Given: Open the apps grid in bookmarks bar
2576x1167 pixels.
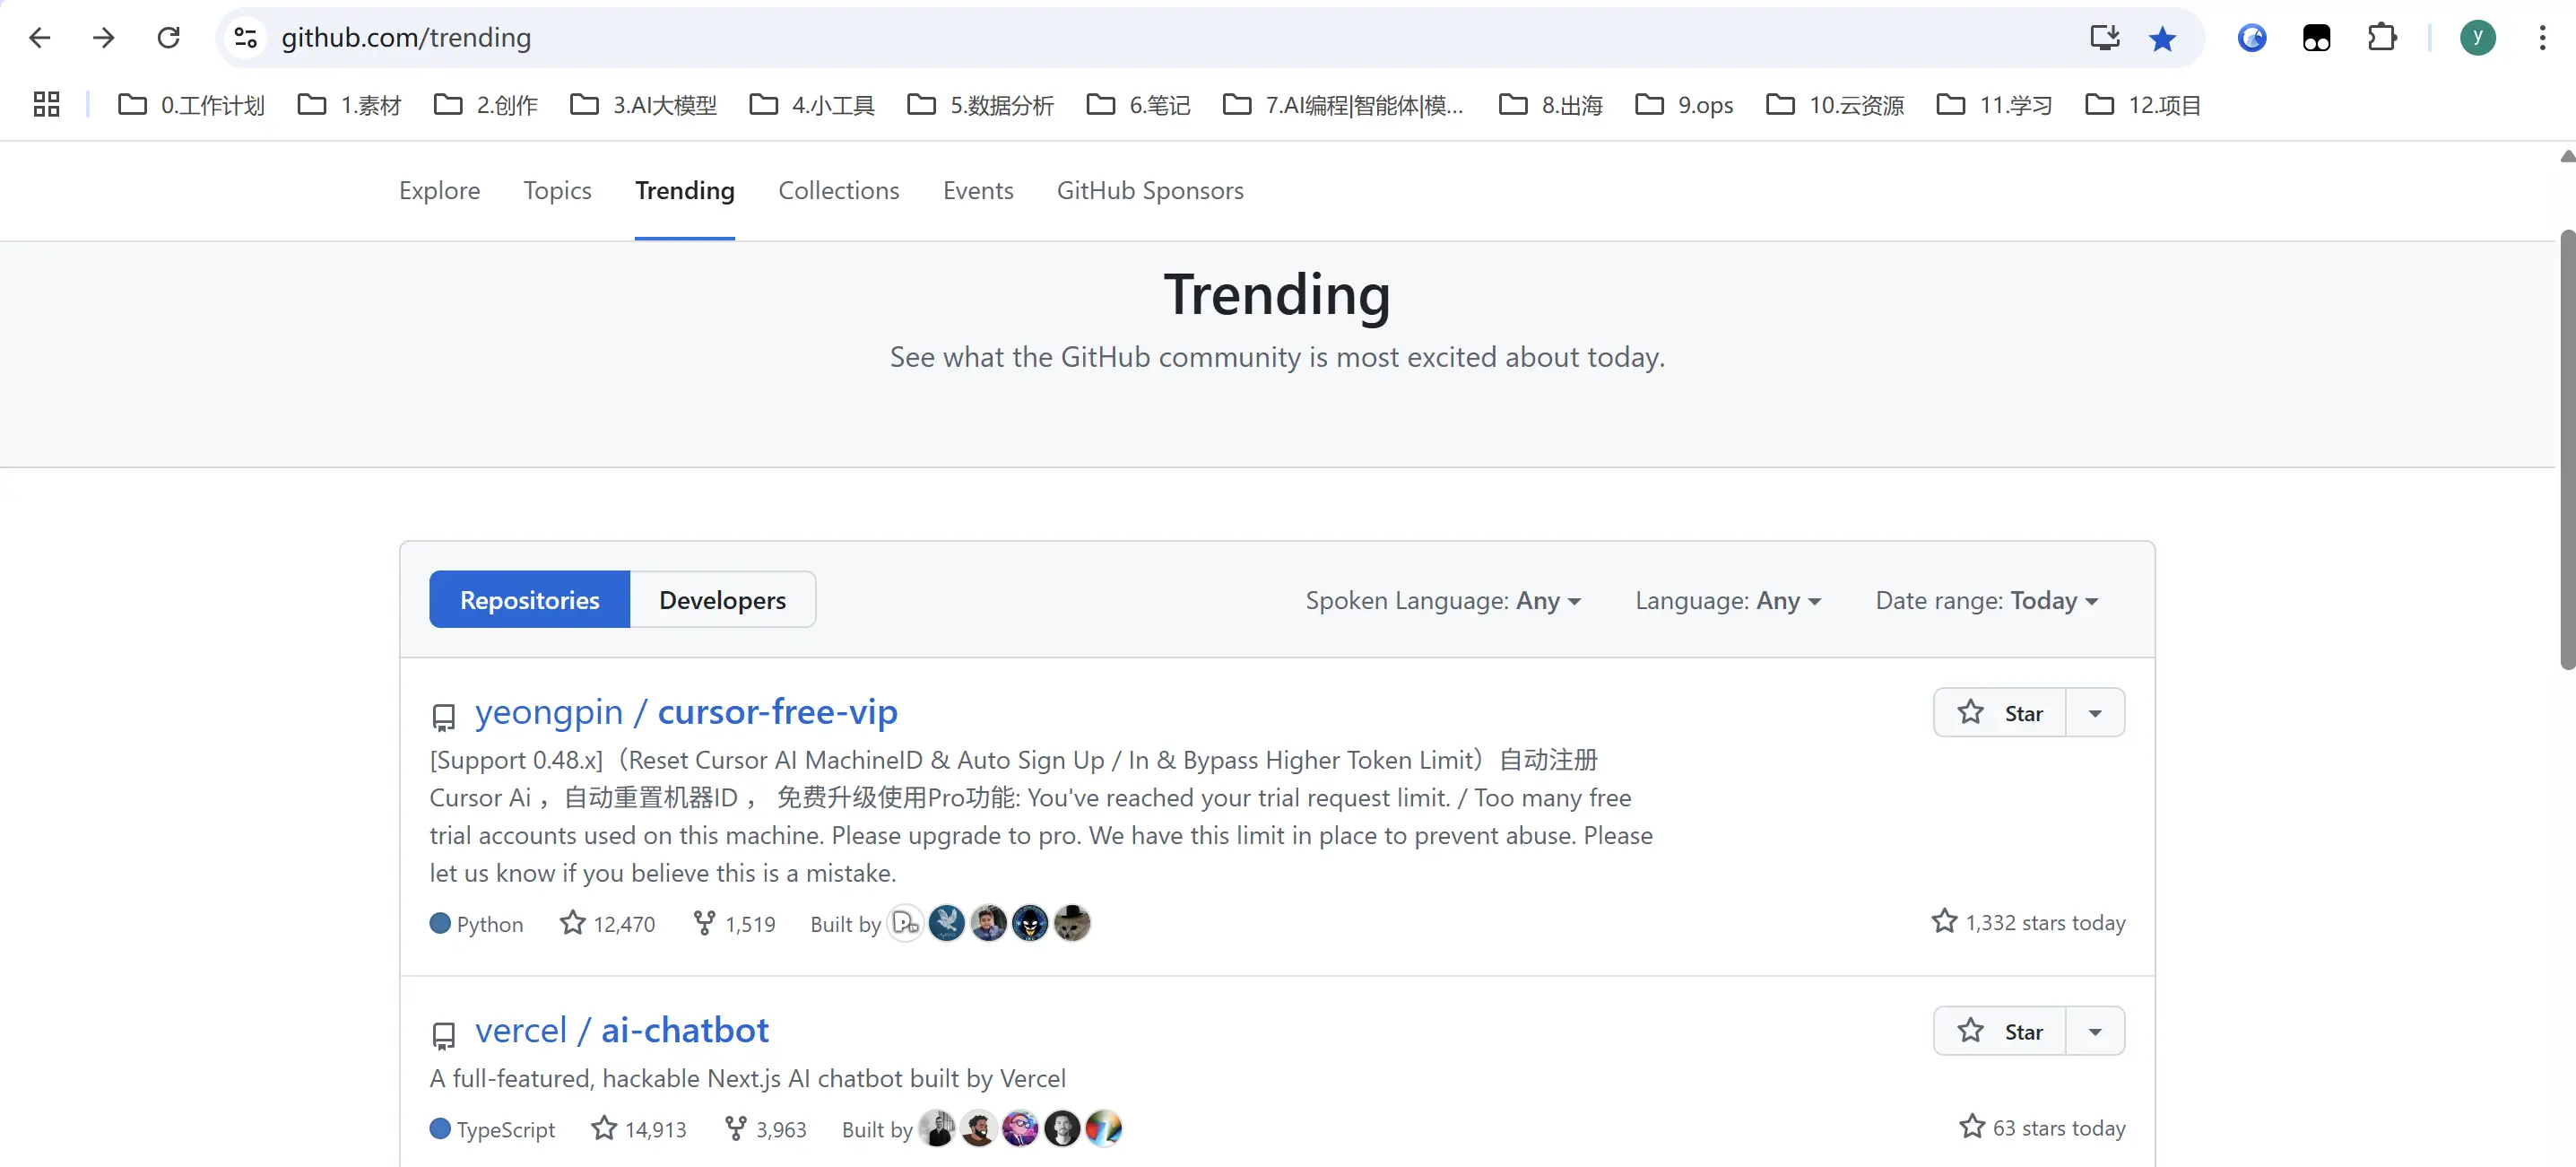Looking at the screenshot, I should coord(46,104).
